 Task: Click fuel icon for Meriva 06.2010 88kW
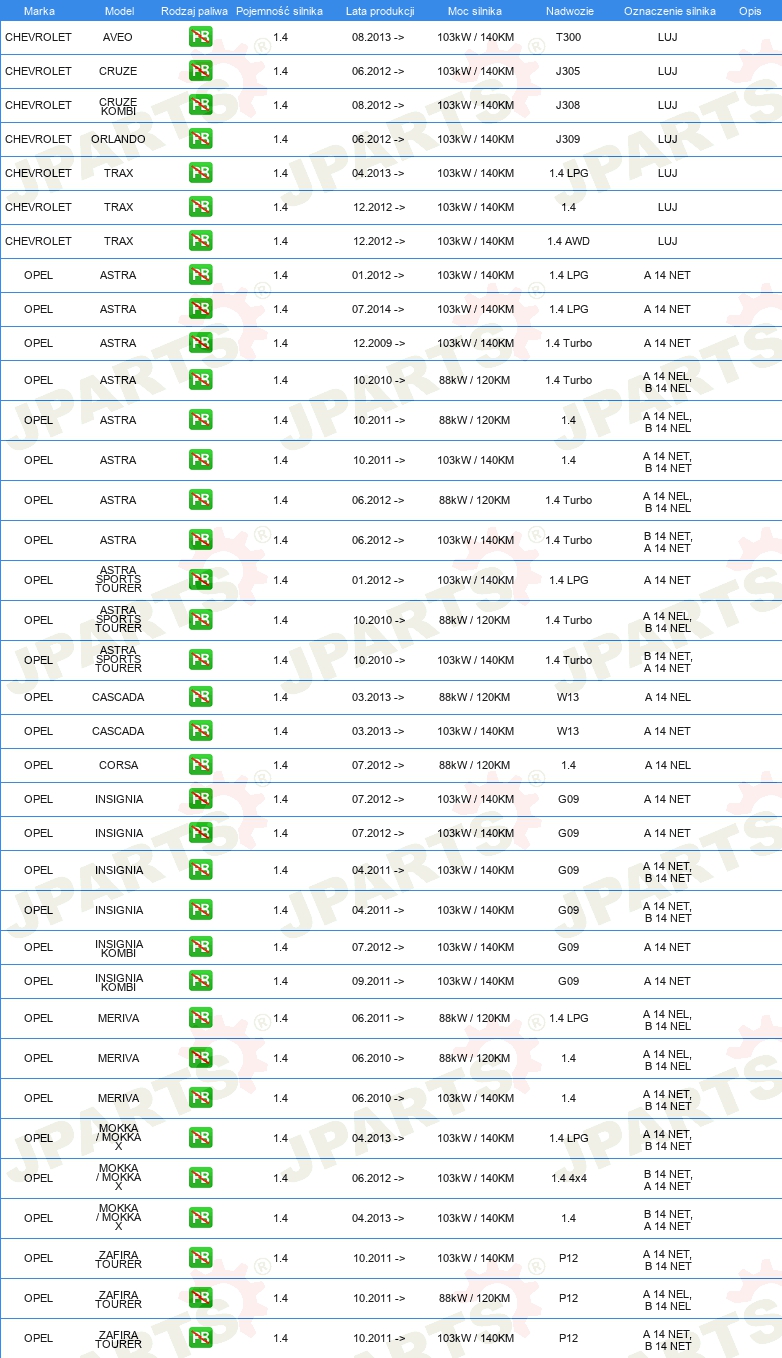(x=200, y=1058)
